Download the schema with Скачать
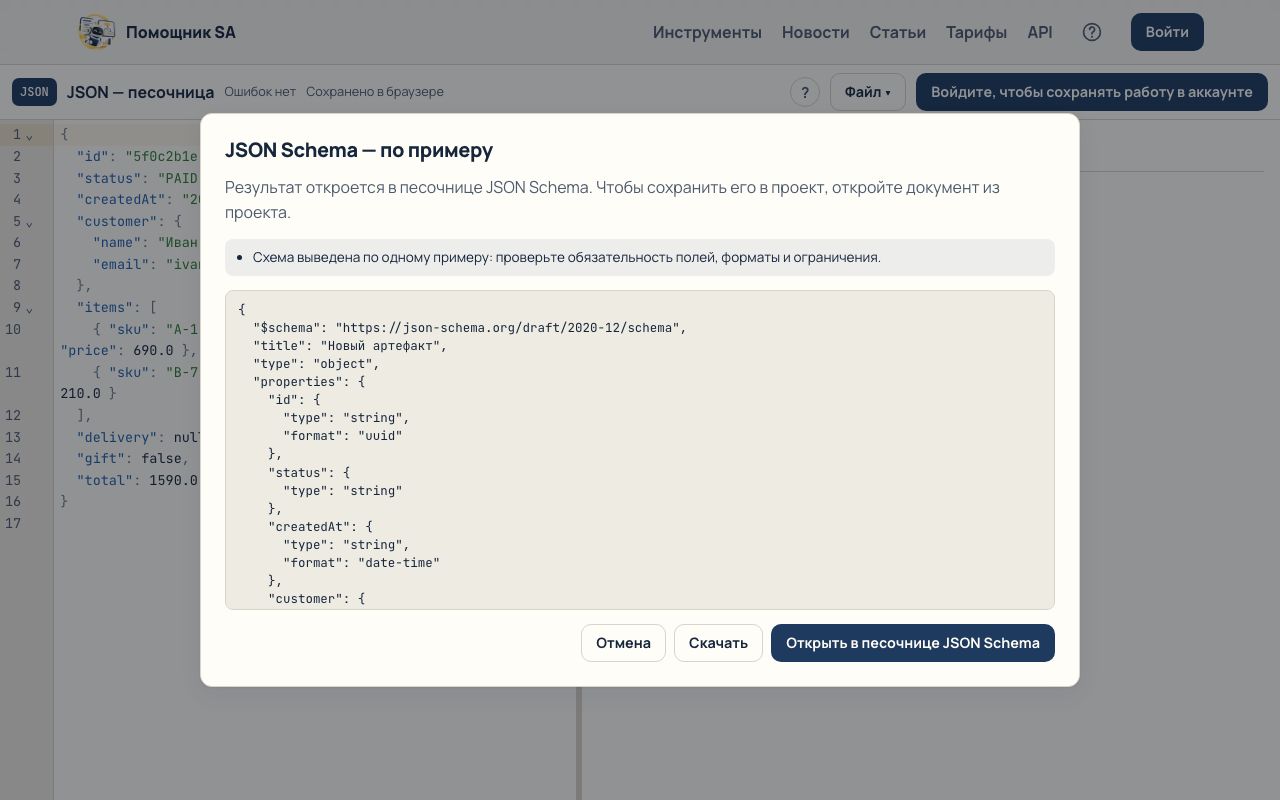The height and width of the screenshot is (800, 1280). coord(718,643)
